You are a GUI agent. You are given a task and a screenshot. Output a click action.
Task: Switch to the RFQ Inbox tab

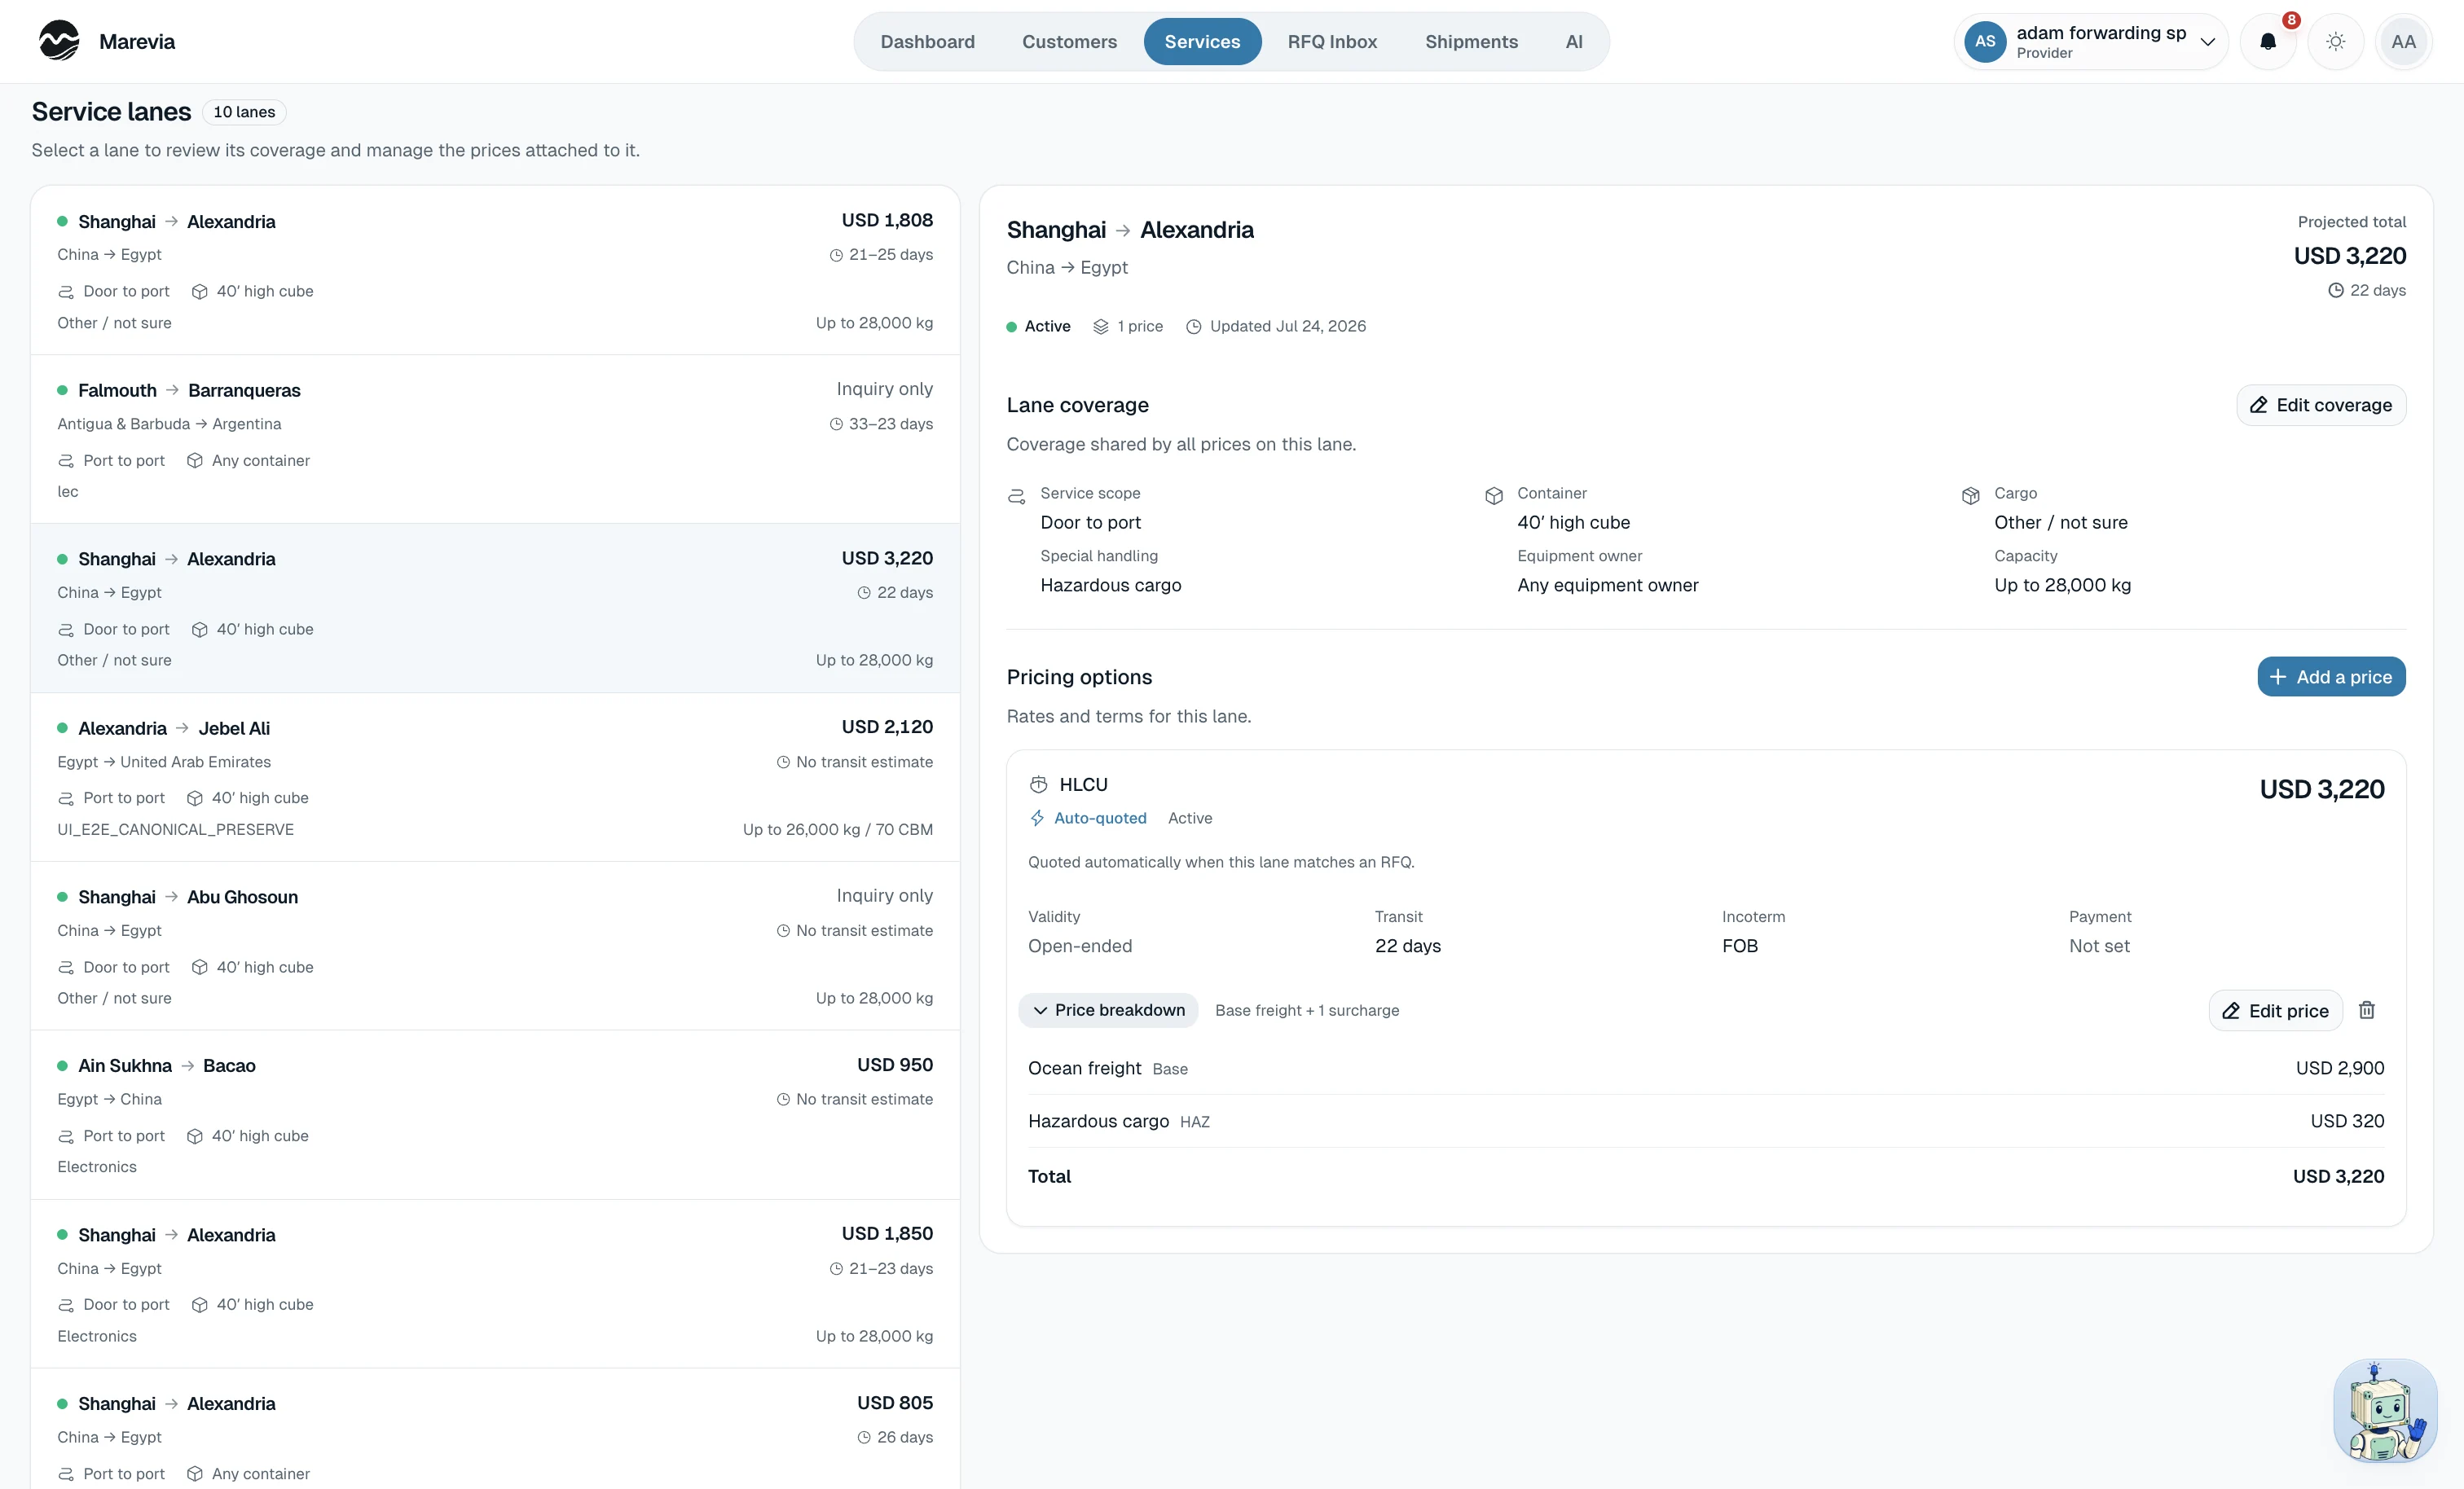click(1332, 42)
